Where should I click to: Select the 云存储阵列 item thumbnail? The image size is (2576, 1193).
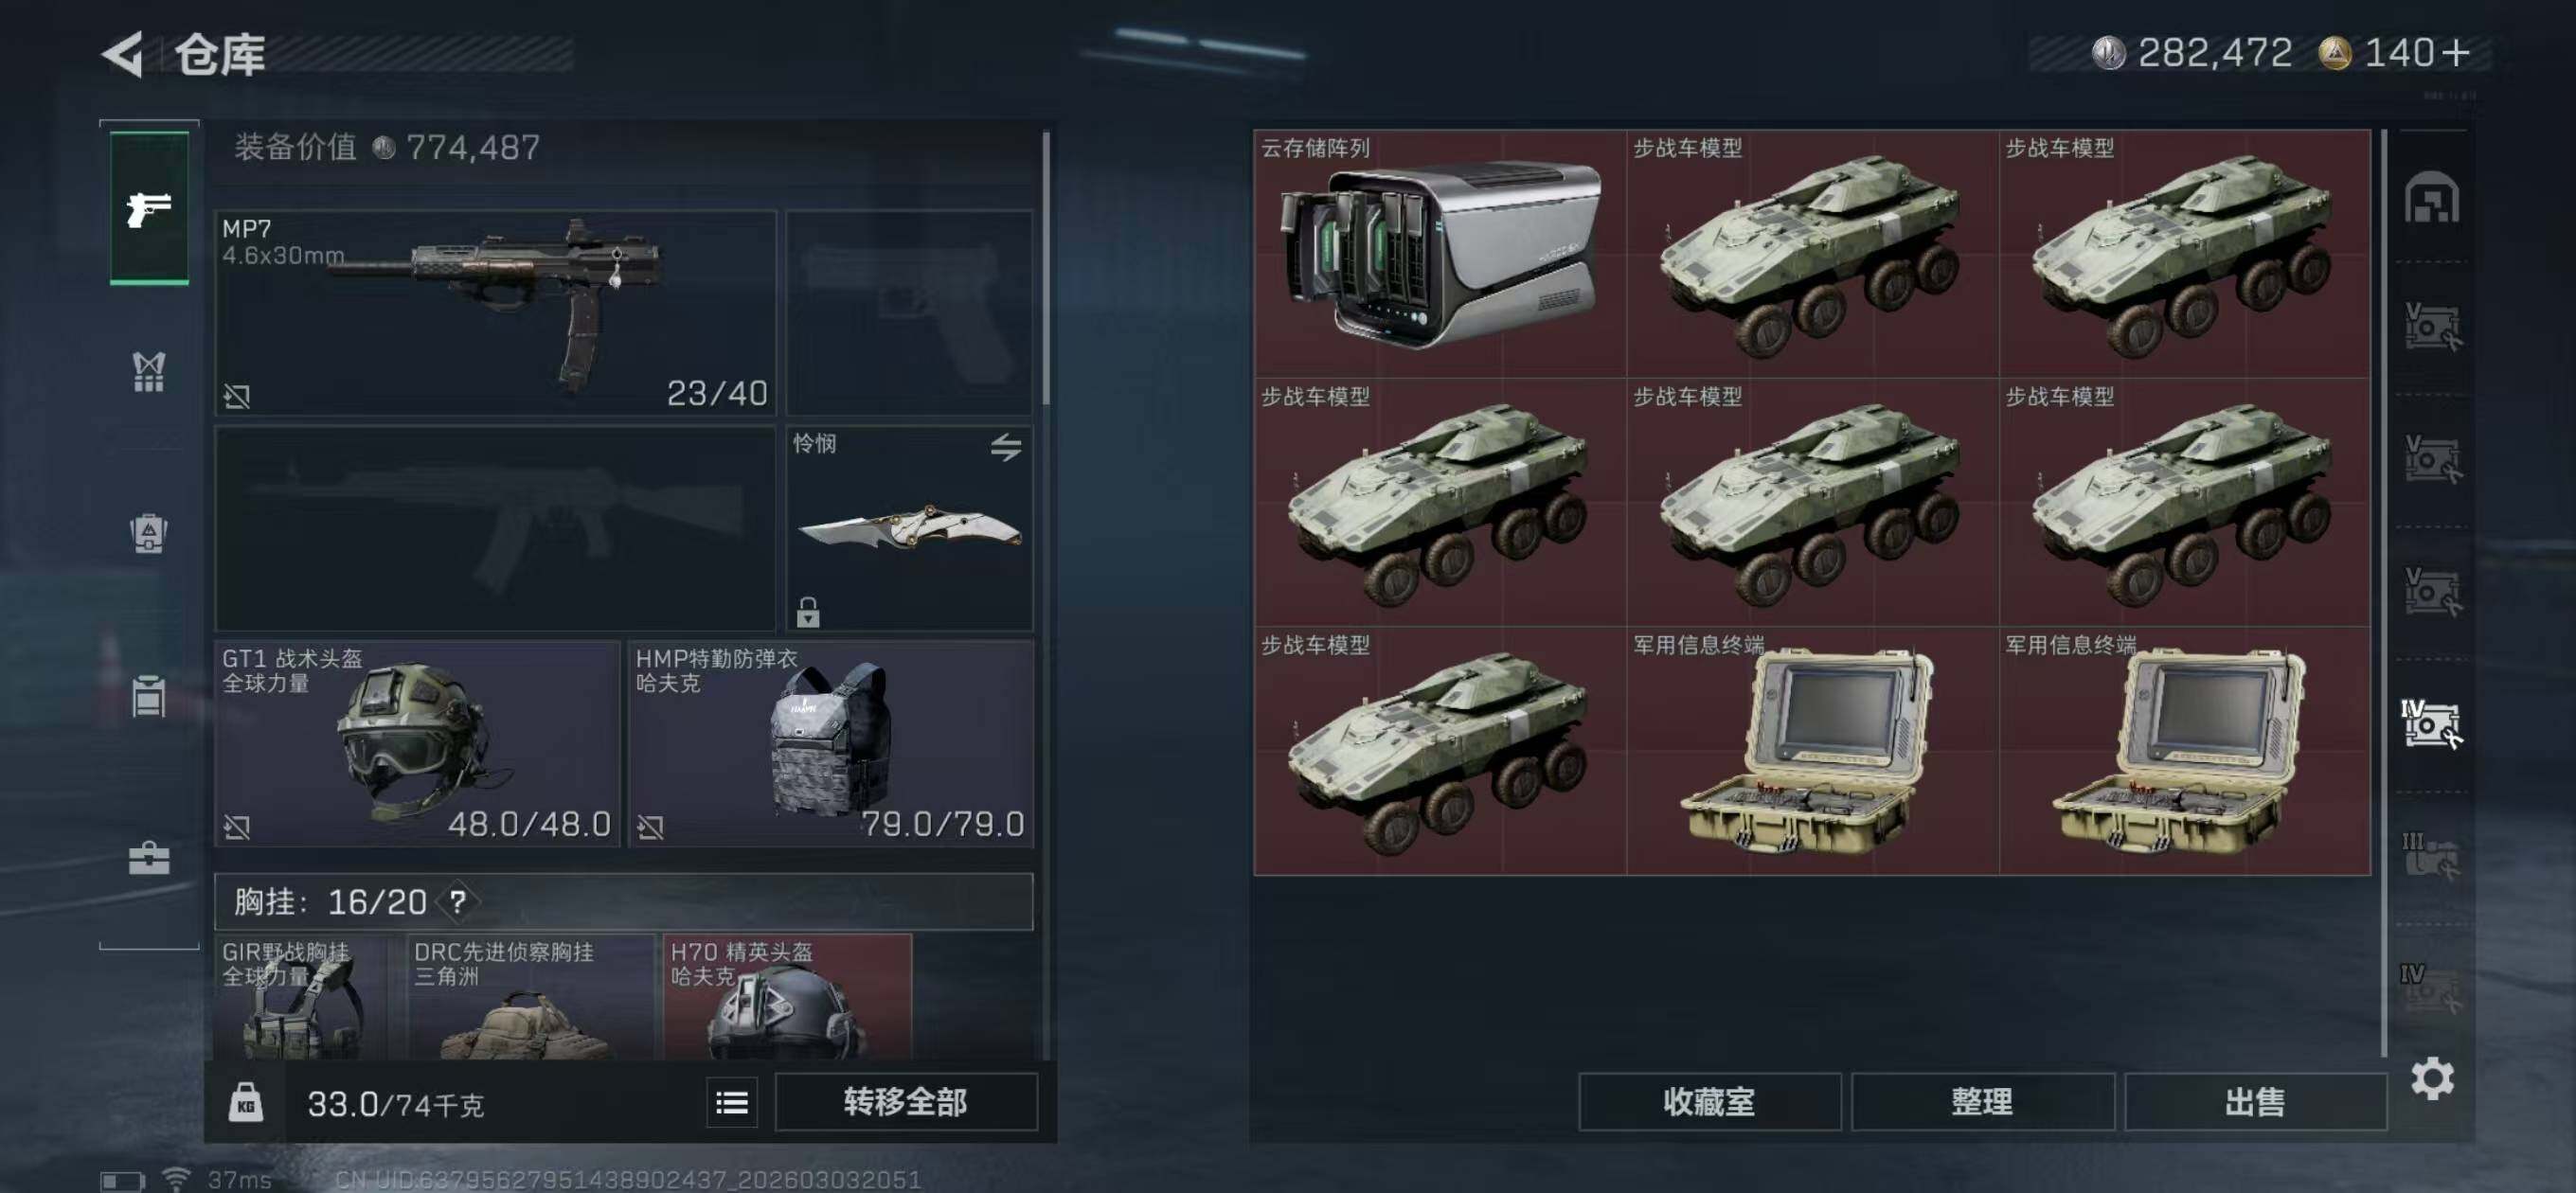(1440, 254)
